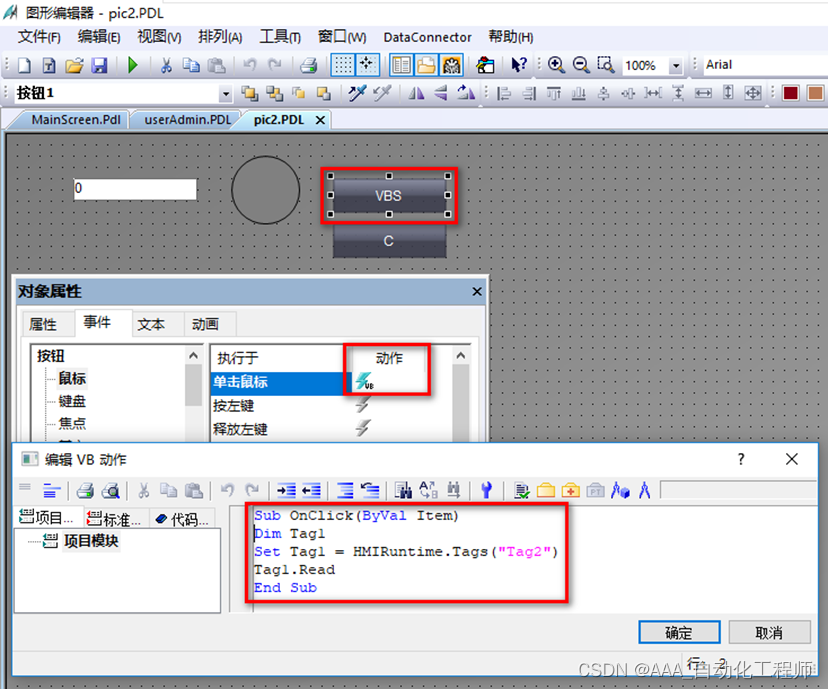
Task: Click the orange-brown color swatch
Action: point(815,93)
